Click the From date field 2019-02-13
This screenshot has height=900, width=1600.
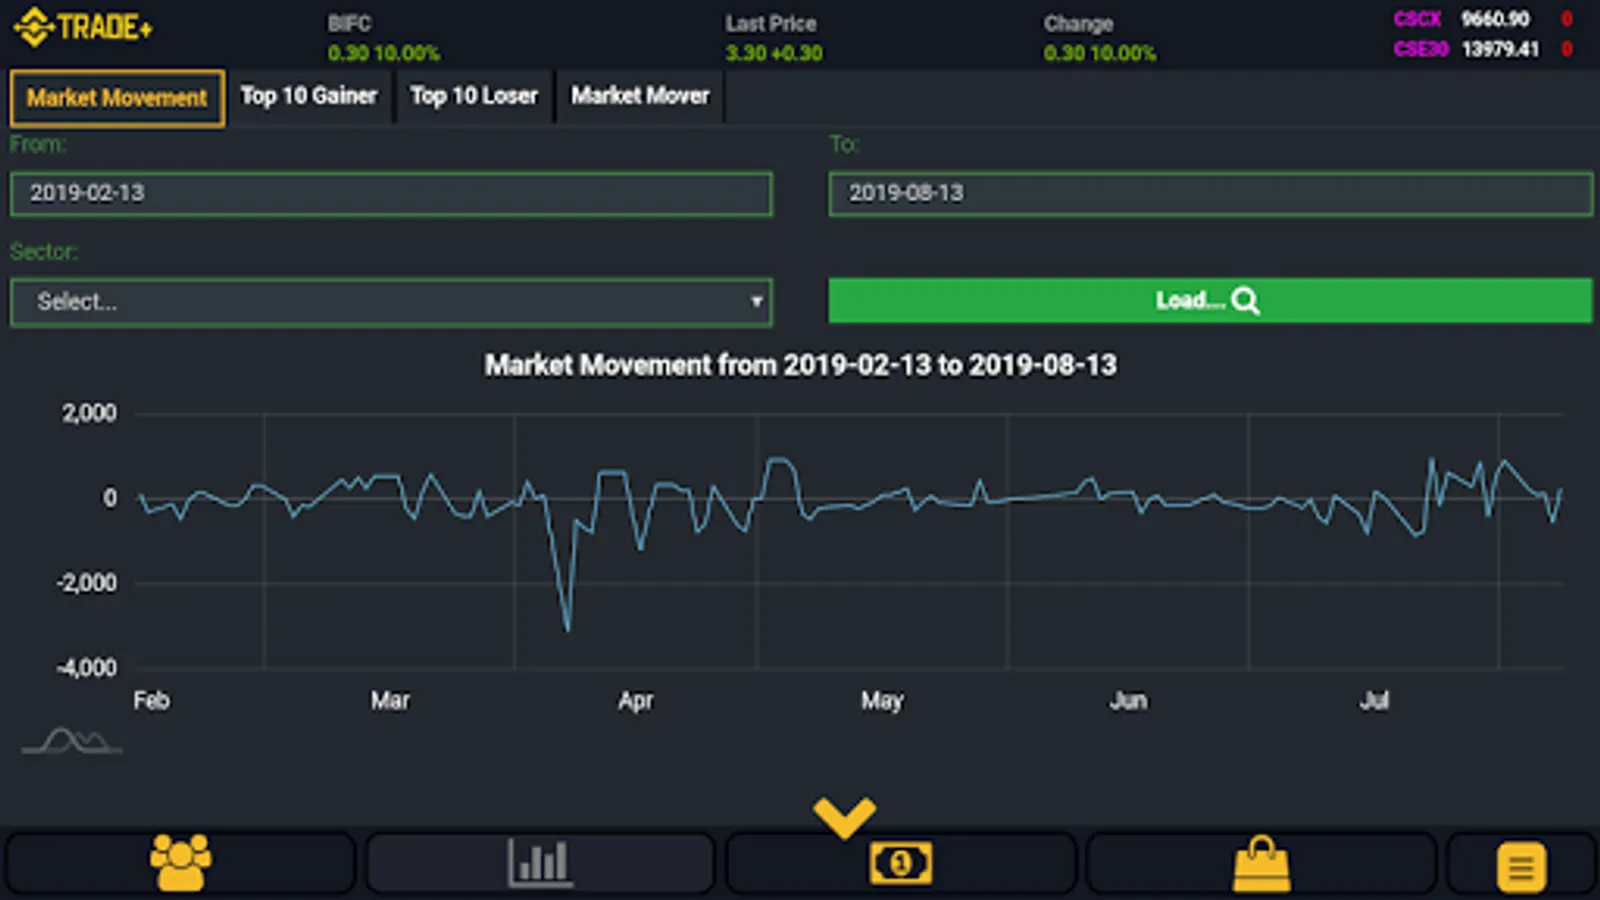[x=391, y=194]
